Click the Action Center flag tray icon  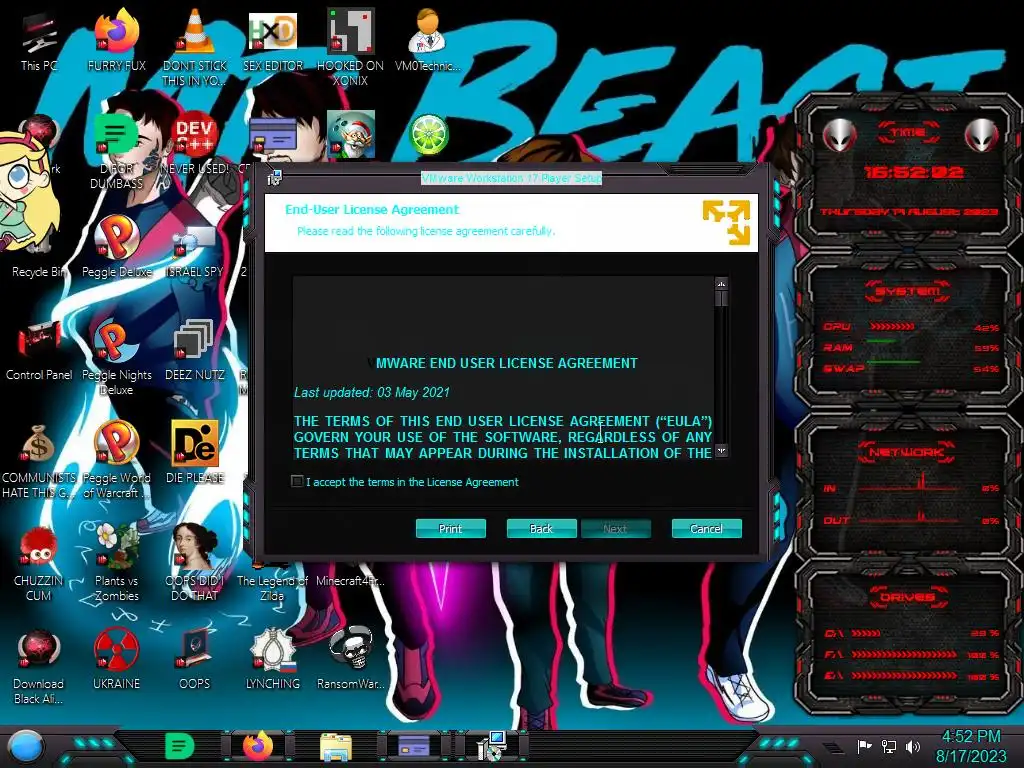pyautogui.click(x=864, y=746)
